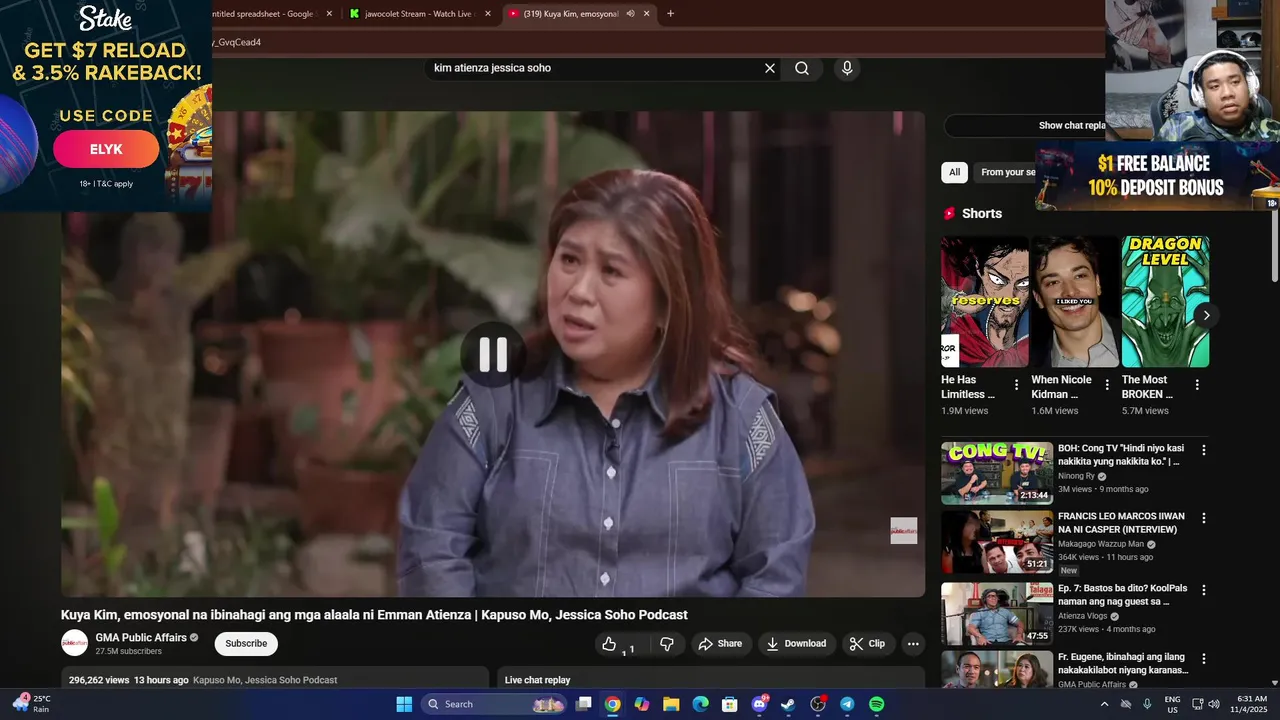Switch ENG US input language indicator
This screenshot has height=720, width=1280.
[x=1172, y=704]
